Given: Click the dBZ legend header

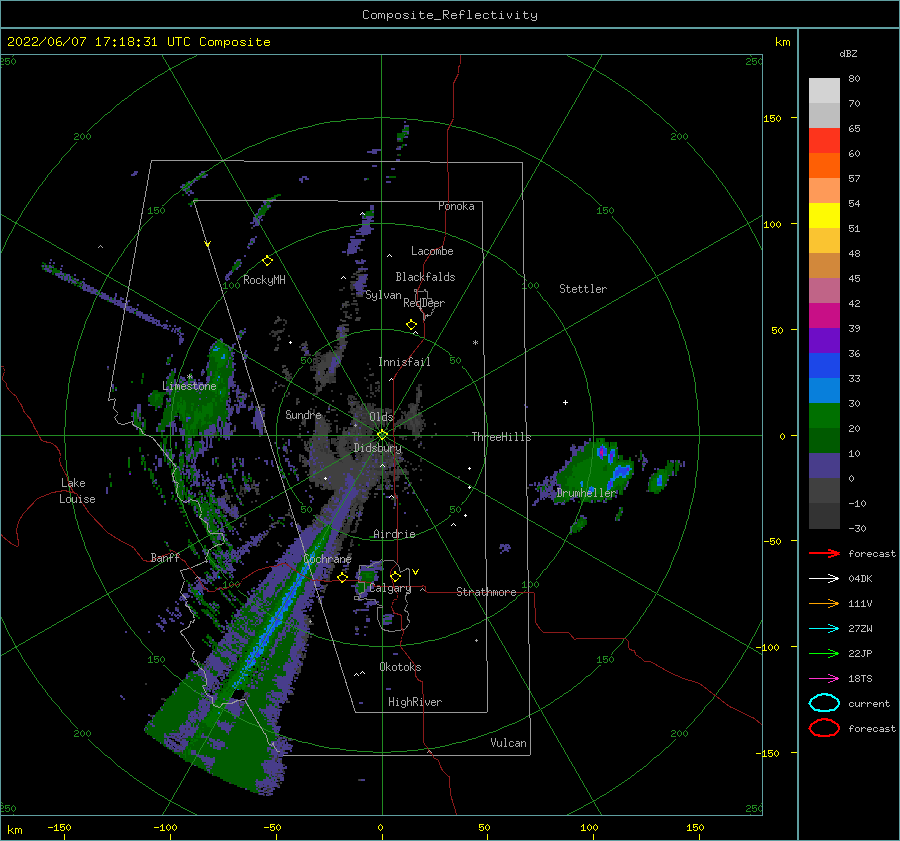Looking at the screenshot, I should pos(848,53).
